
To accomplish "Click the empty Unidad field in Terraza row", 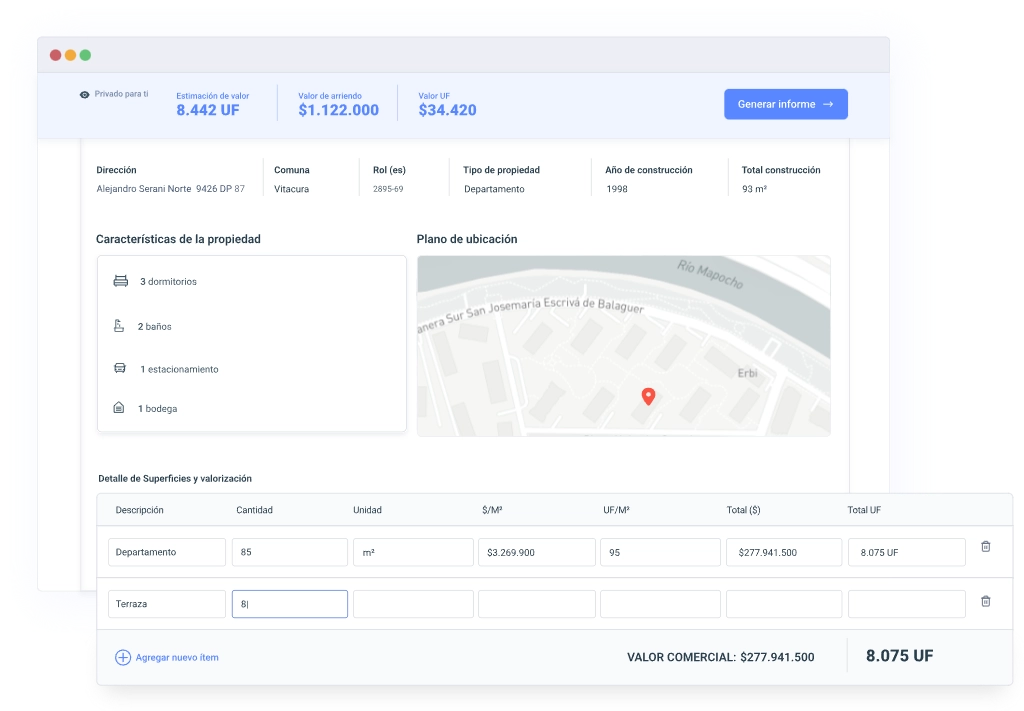I will tap(413, 604).
